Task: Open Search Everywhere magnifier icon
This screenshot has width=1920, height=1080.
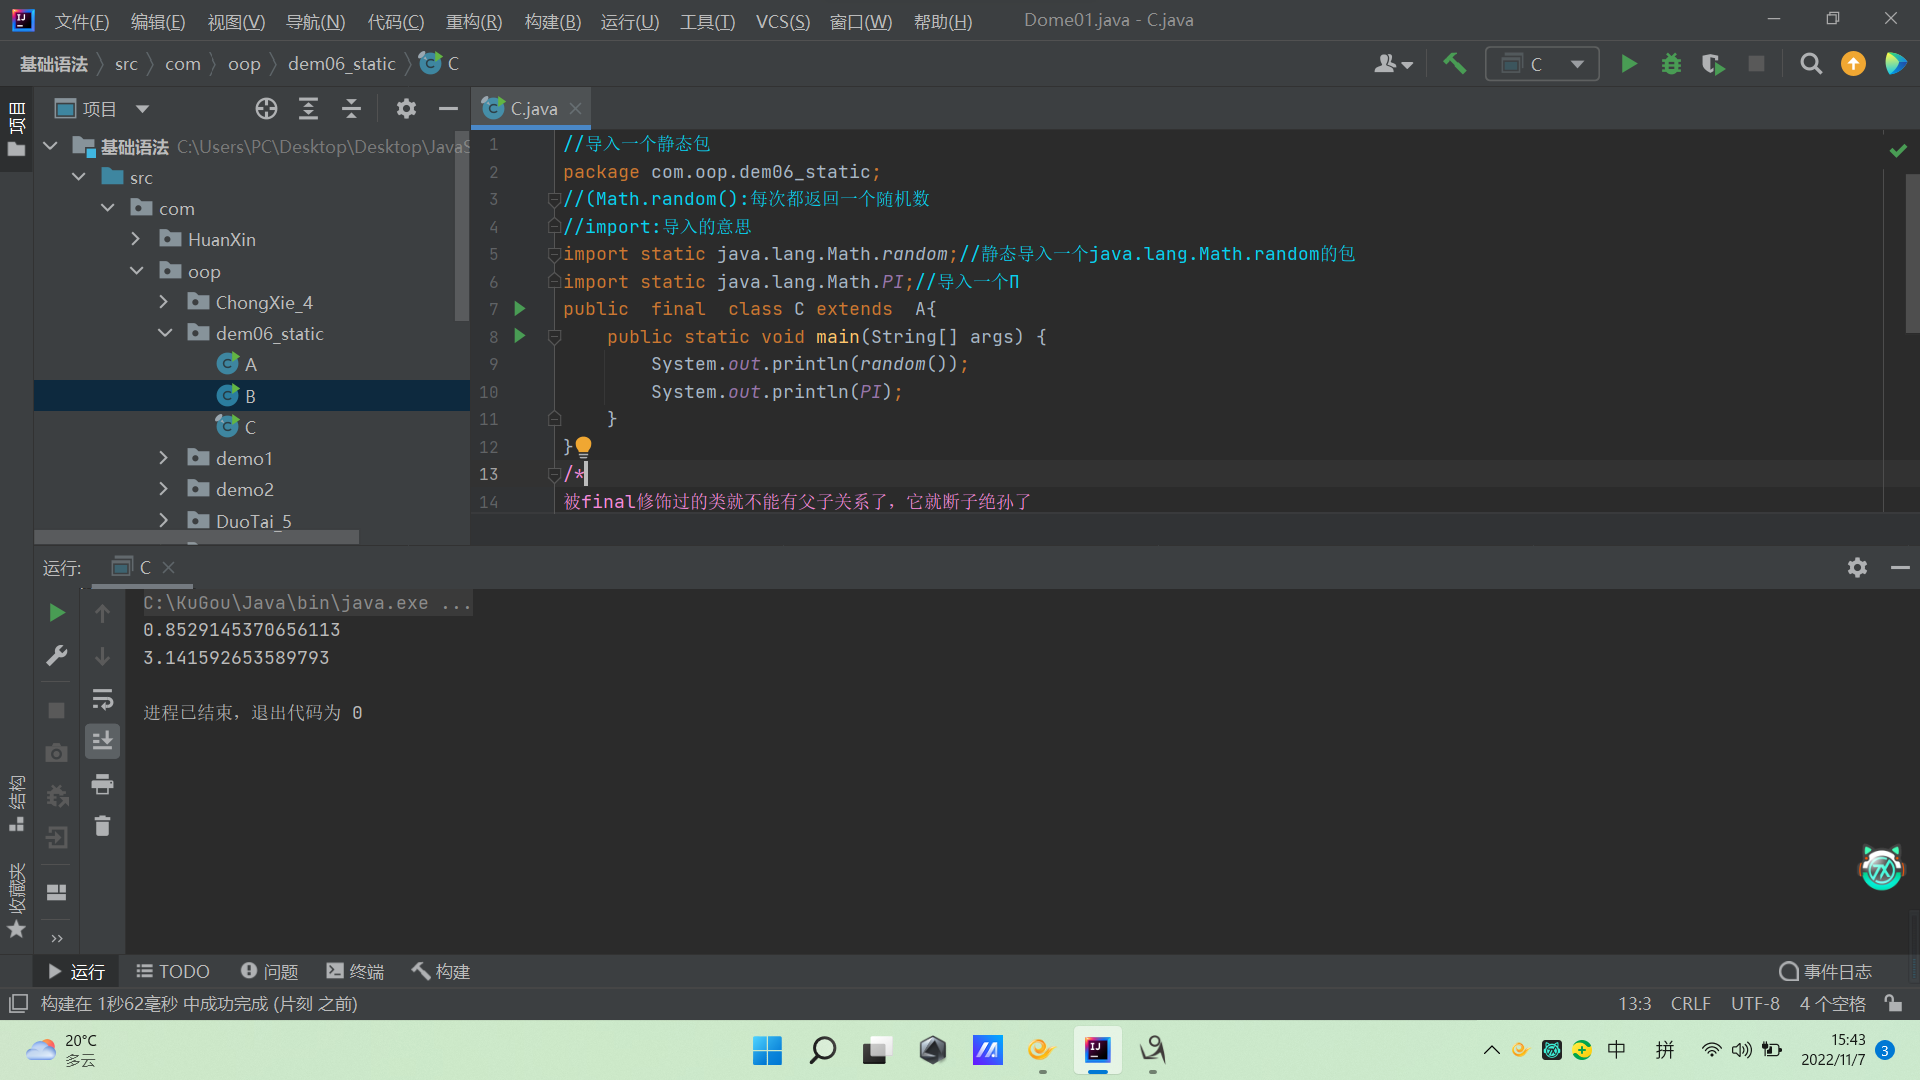Action: click(x=1810, y=64)
